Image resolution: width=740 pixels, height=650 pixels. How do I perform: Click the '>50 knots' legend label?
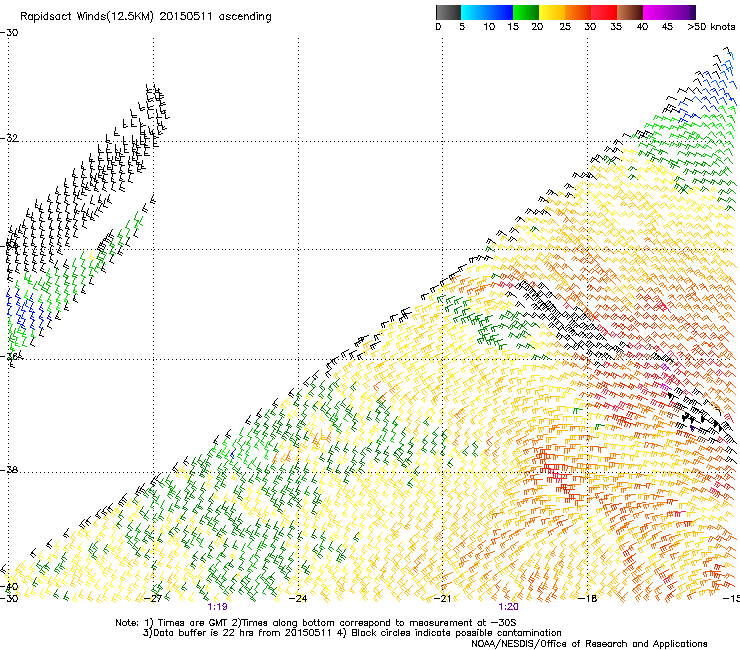[x=711, y=27]
